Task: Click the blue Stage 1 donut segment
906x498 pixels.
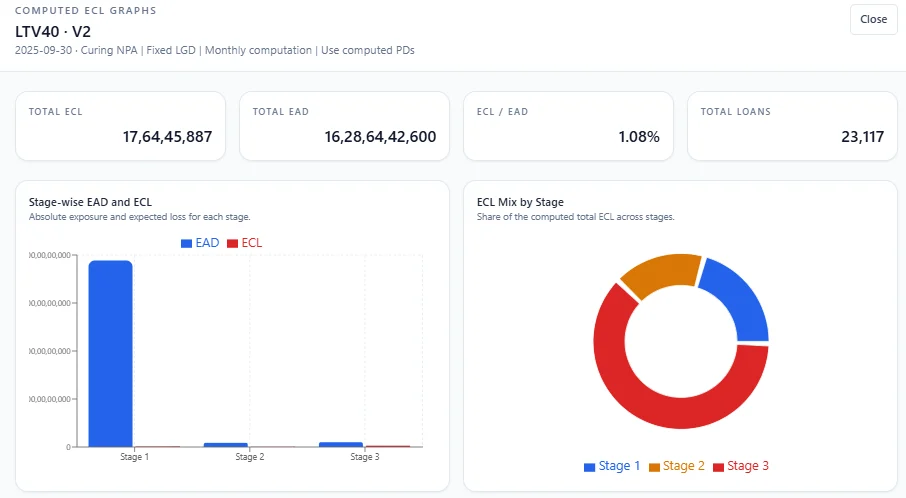Action: (737, 297)
